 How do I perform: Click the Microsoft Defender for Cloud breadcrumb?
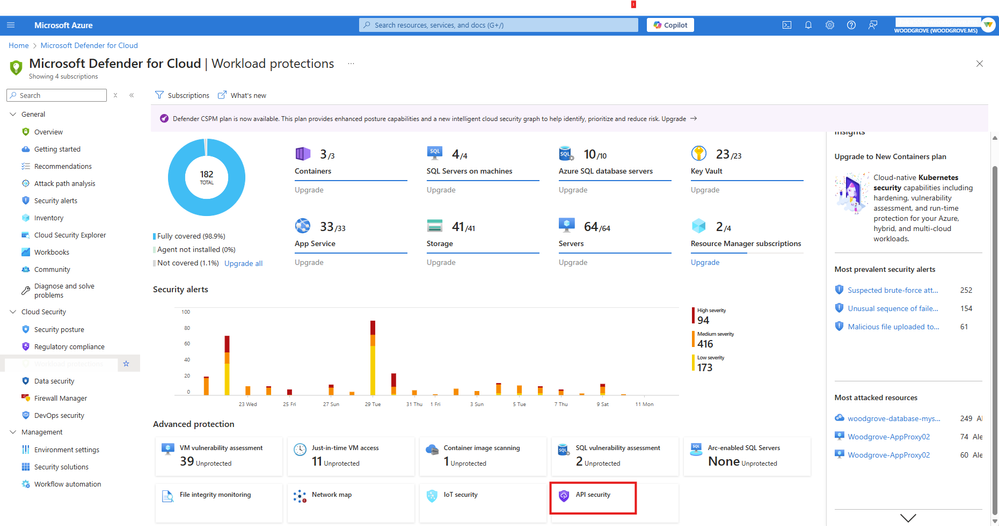click(x=89, y=46)
